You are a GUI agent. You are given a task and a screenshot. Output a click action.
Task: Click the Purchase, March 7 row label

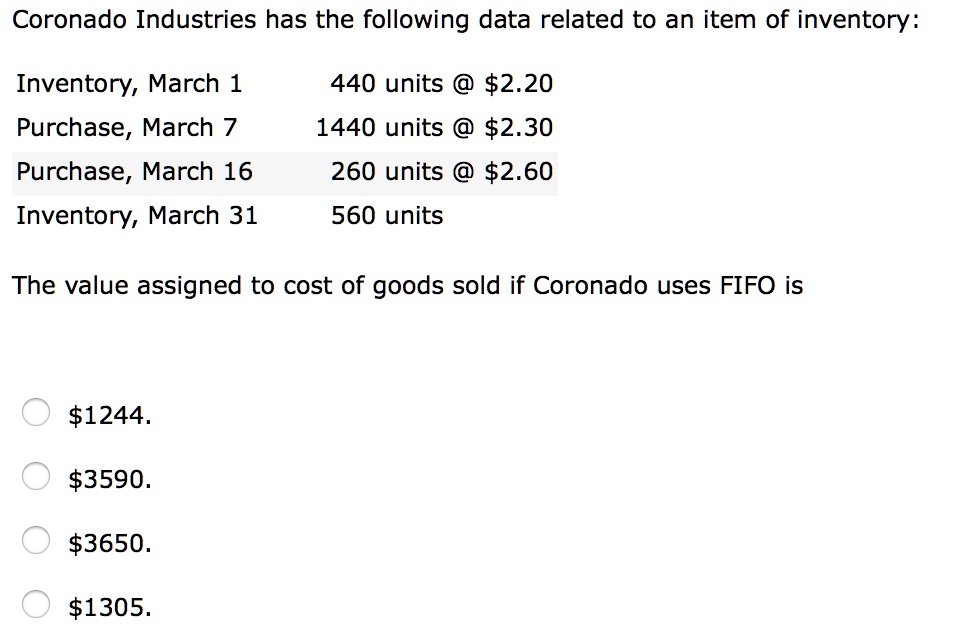127,128
